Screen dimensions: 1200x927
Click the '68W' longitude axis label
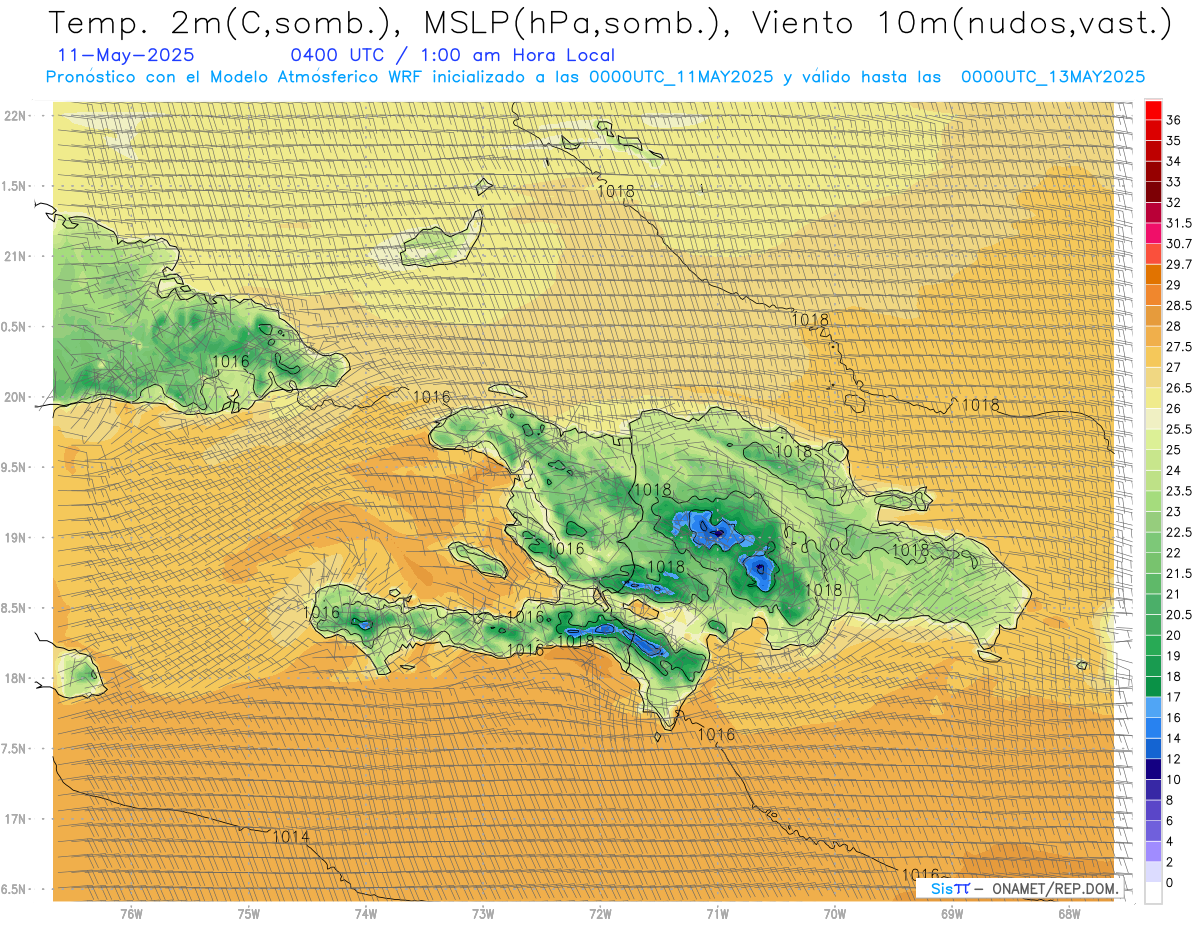[x=1069, y=914]
